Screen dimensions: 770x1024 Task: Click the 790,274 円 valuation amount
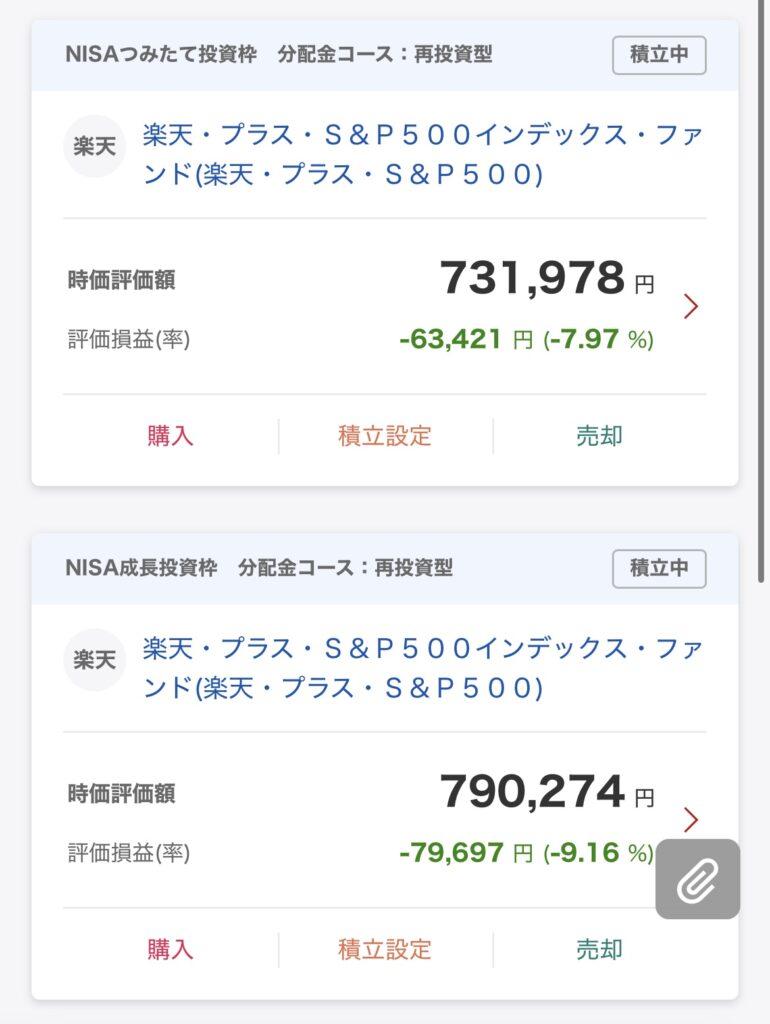click(546, 793)
